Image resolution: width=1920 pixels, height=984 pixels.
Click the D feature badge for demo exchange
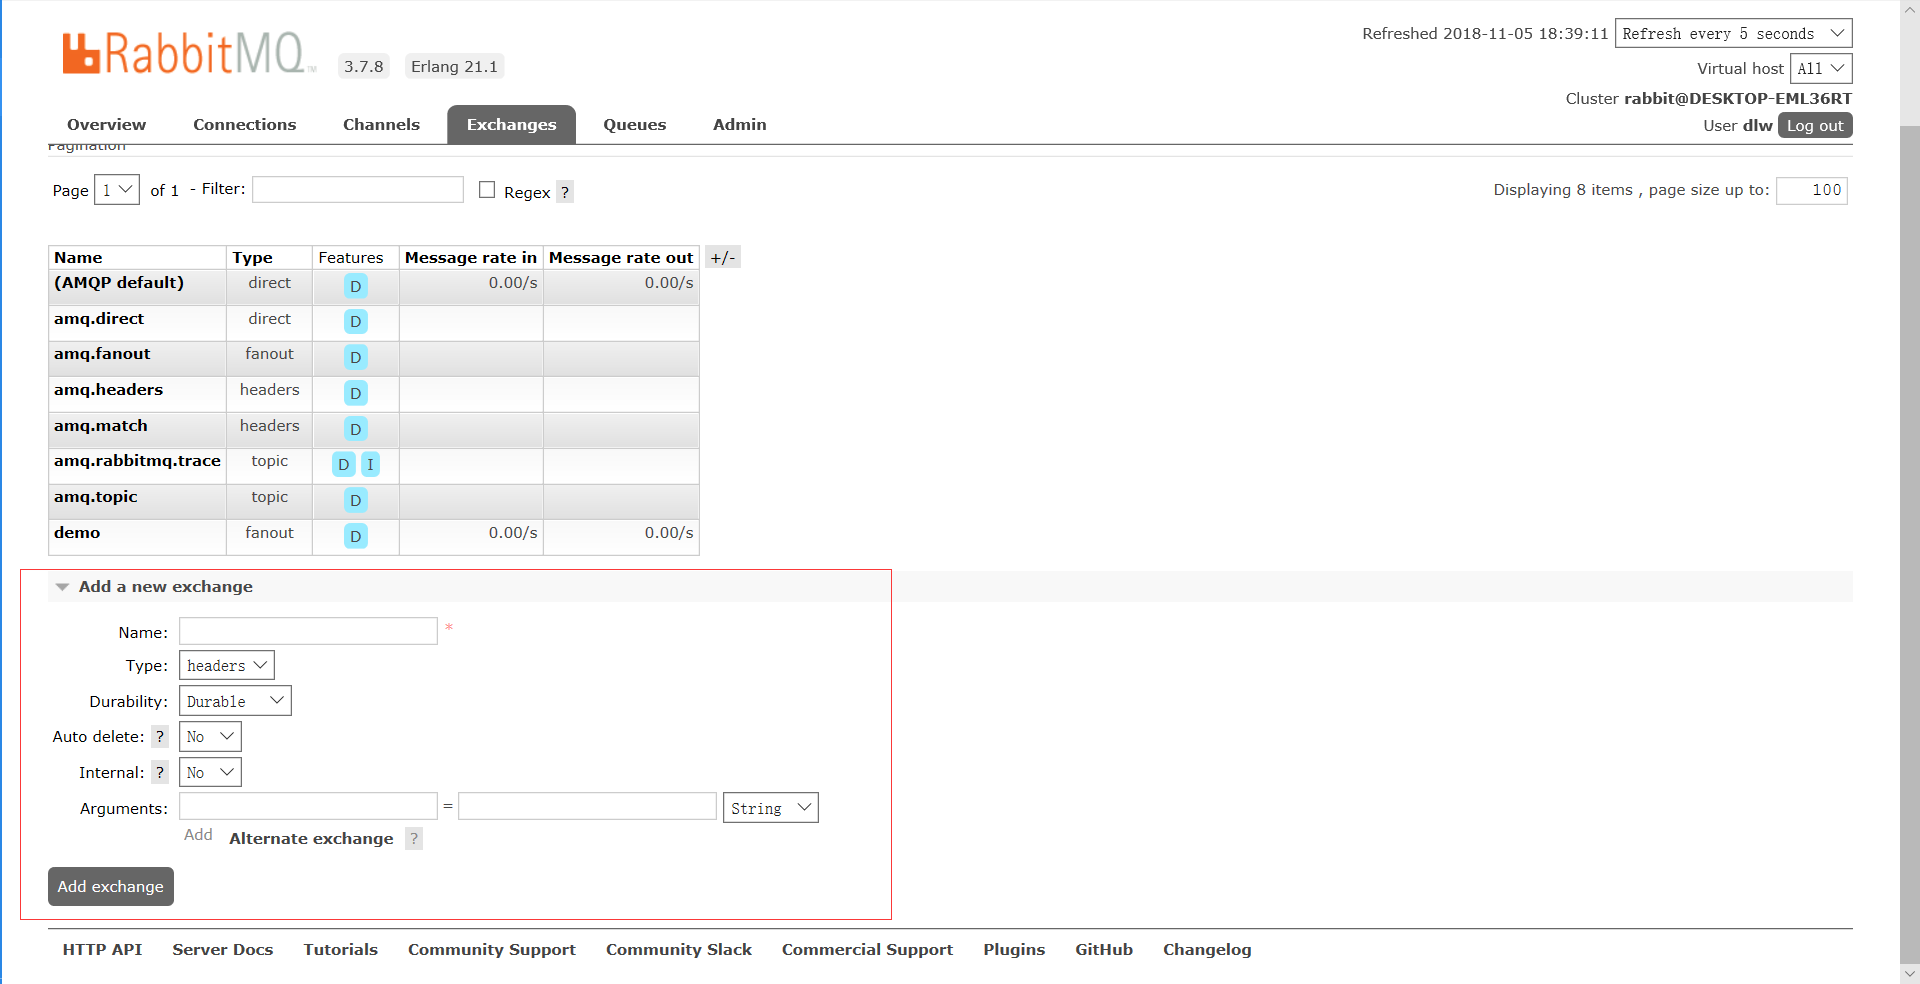coord(355,536)
